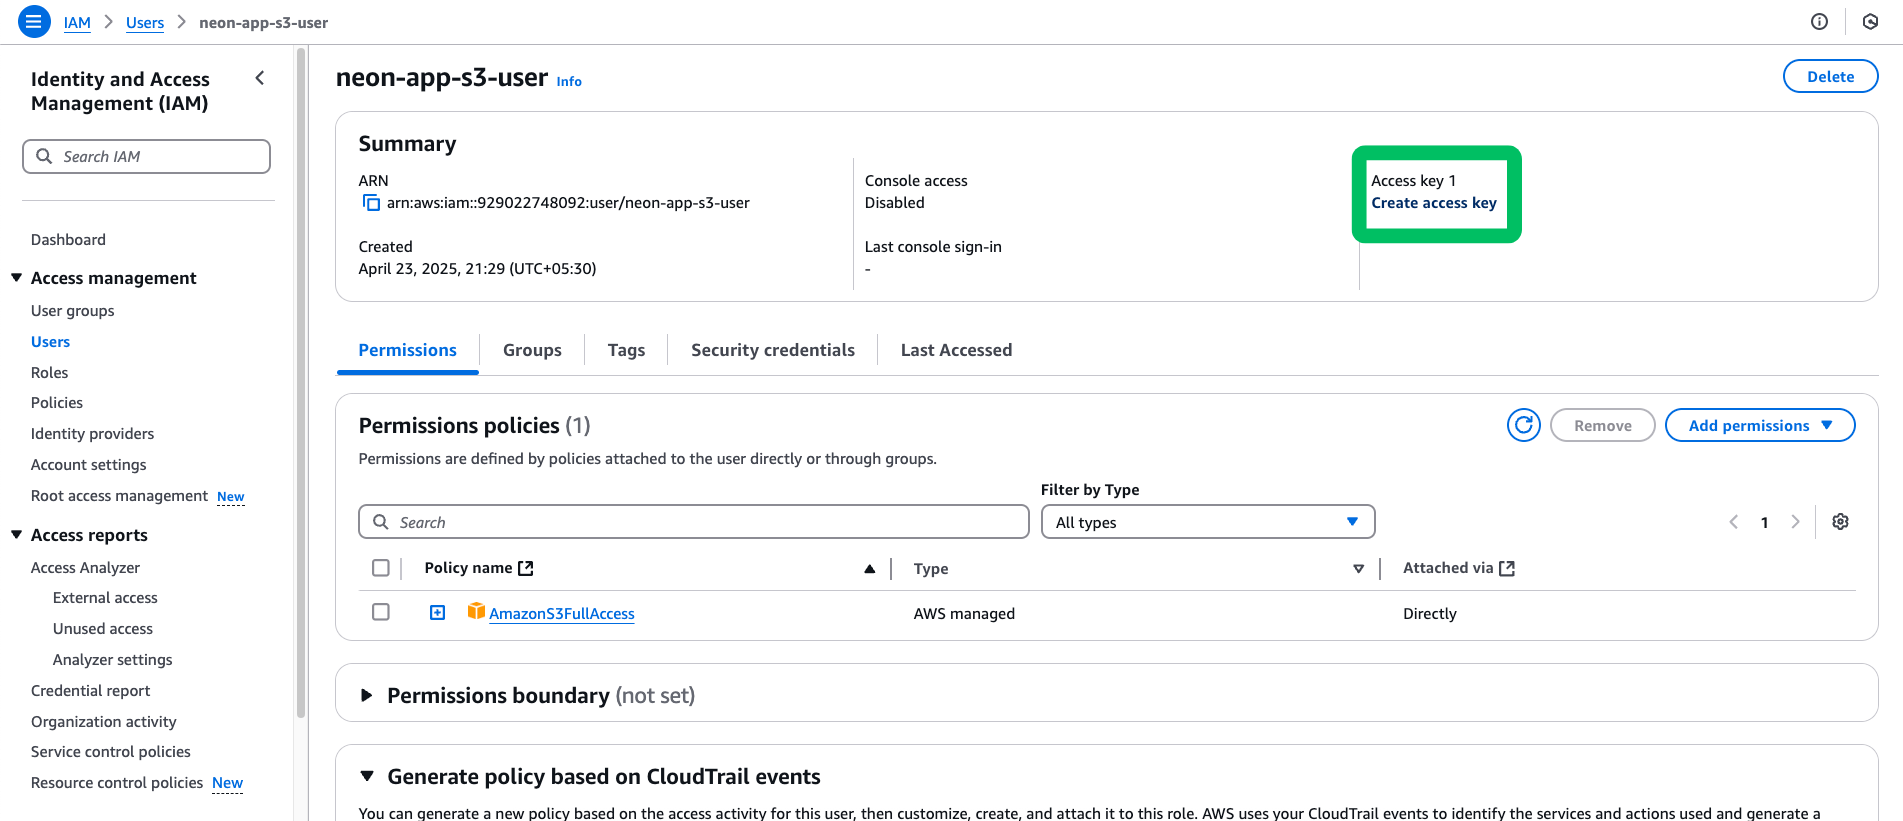Expand the Permissions boundary section
The width and height of the screenshot is (1903, 821).
(x=367, y=695)
